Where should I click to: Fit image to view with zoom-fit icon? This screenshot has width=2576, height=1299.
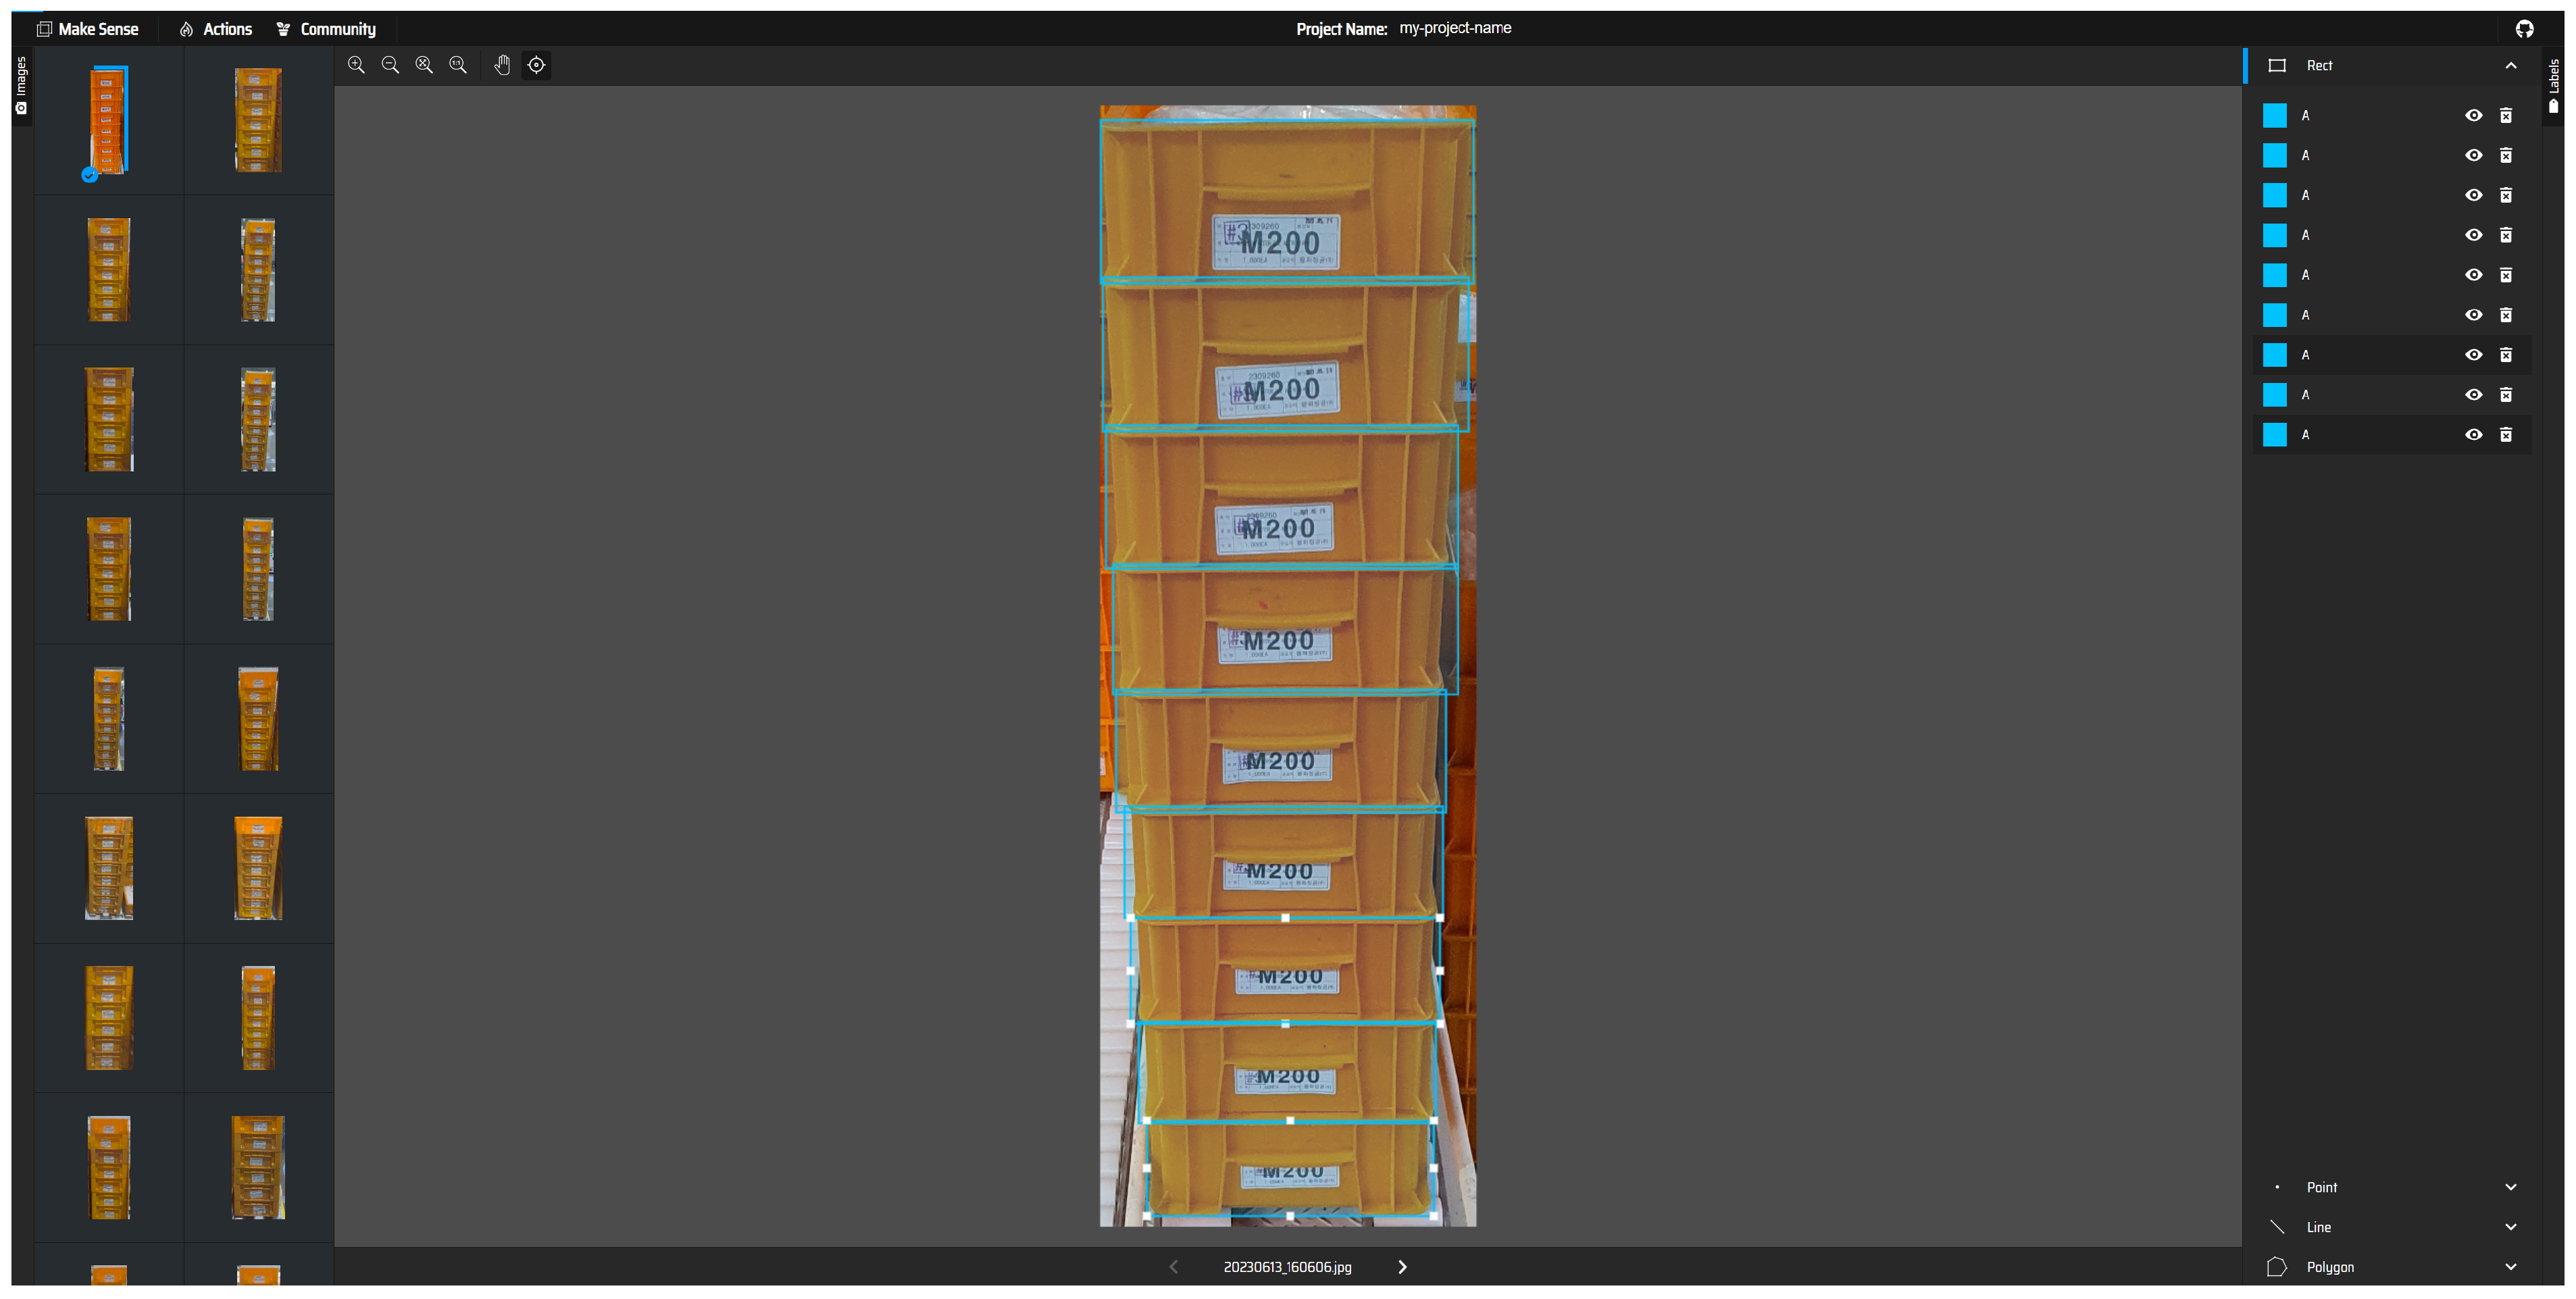[x=424, y=65]
